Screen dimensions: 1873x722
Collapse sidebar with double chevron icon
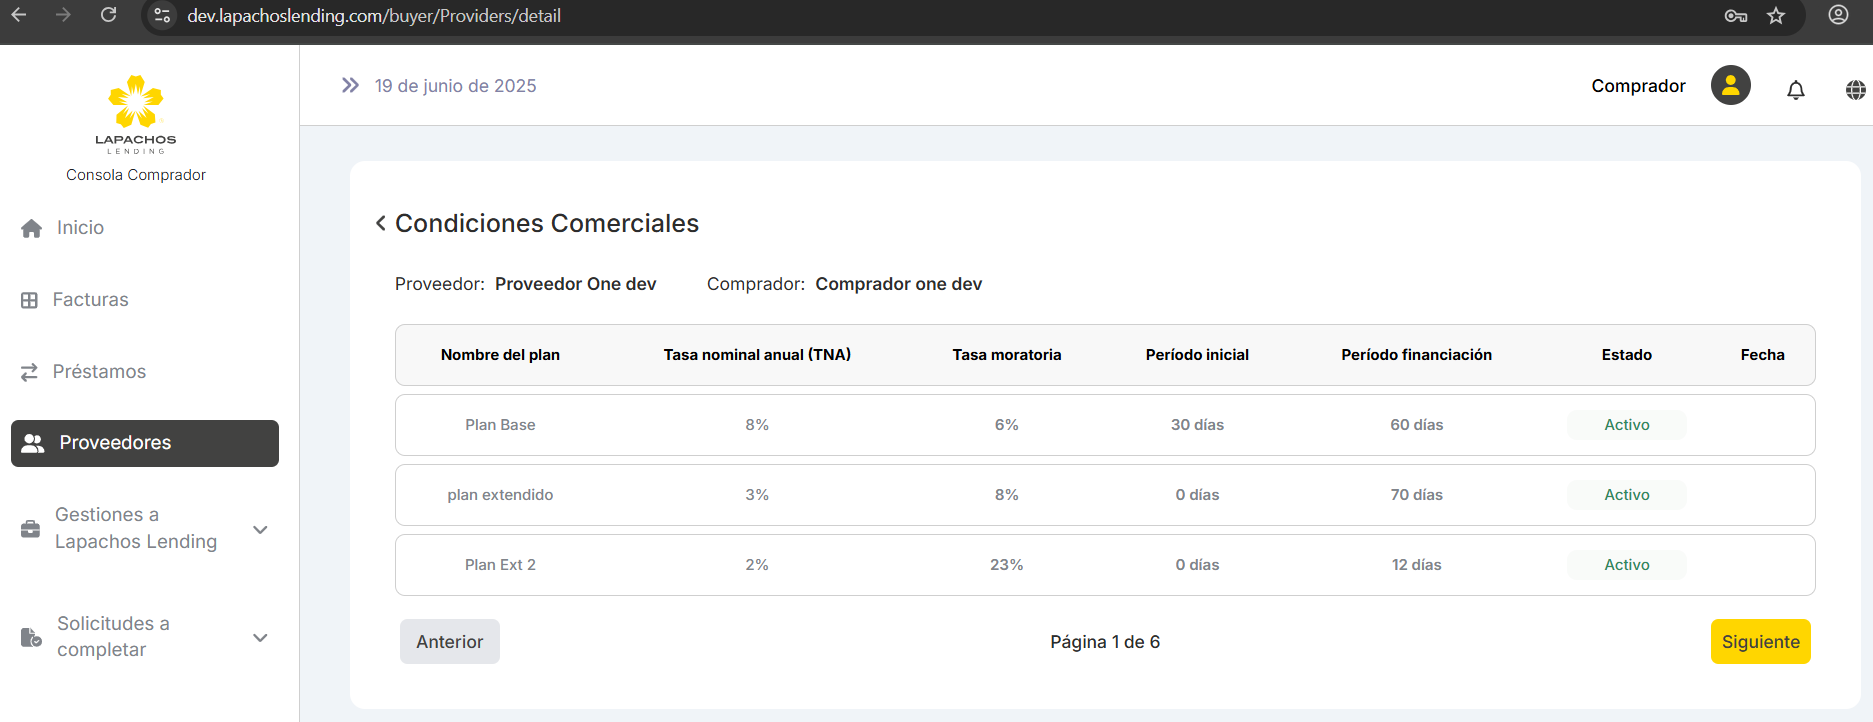pyautogui.click(x=350, y=86)
